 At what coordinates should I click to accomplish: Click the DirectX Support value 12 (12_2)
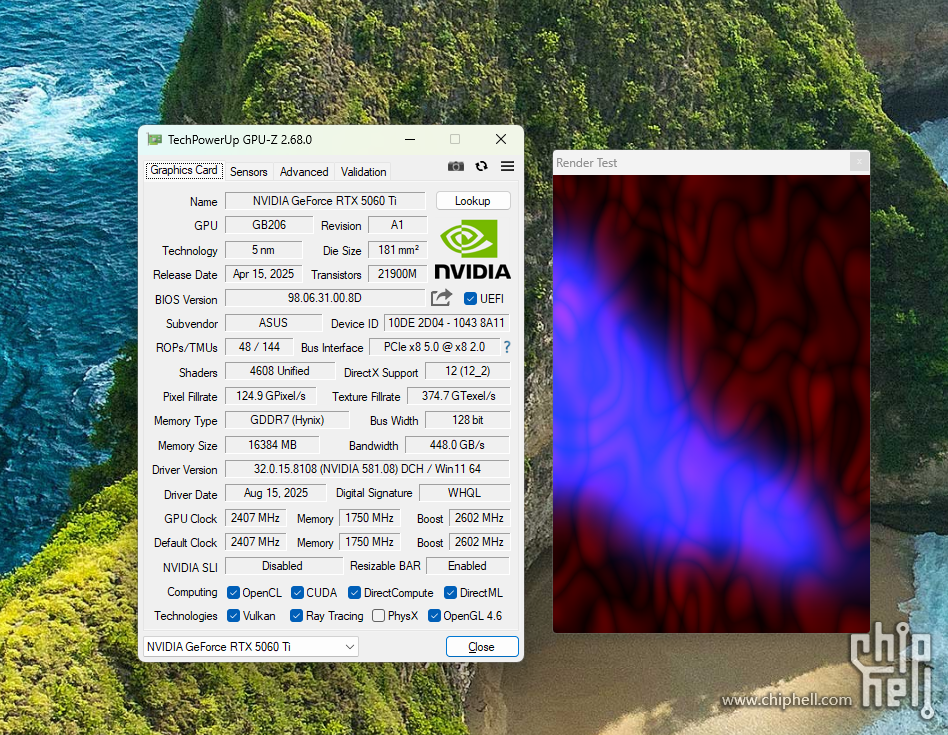(x=468, y=371)
